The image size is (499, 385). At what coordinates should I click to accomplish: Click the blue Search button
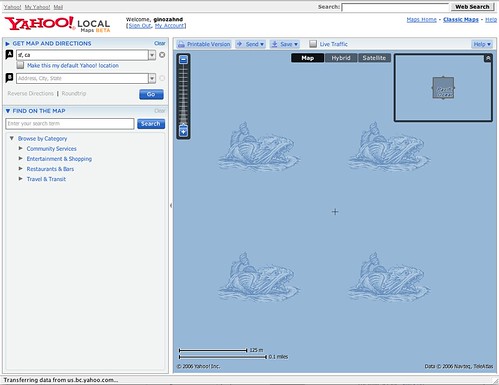(x=151, y=124)
